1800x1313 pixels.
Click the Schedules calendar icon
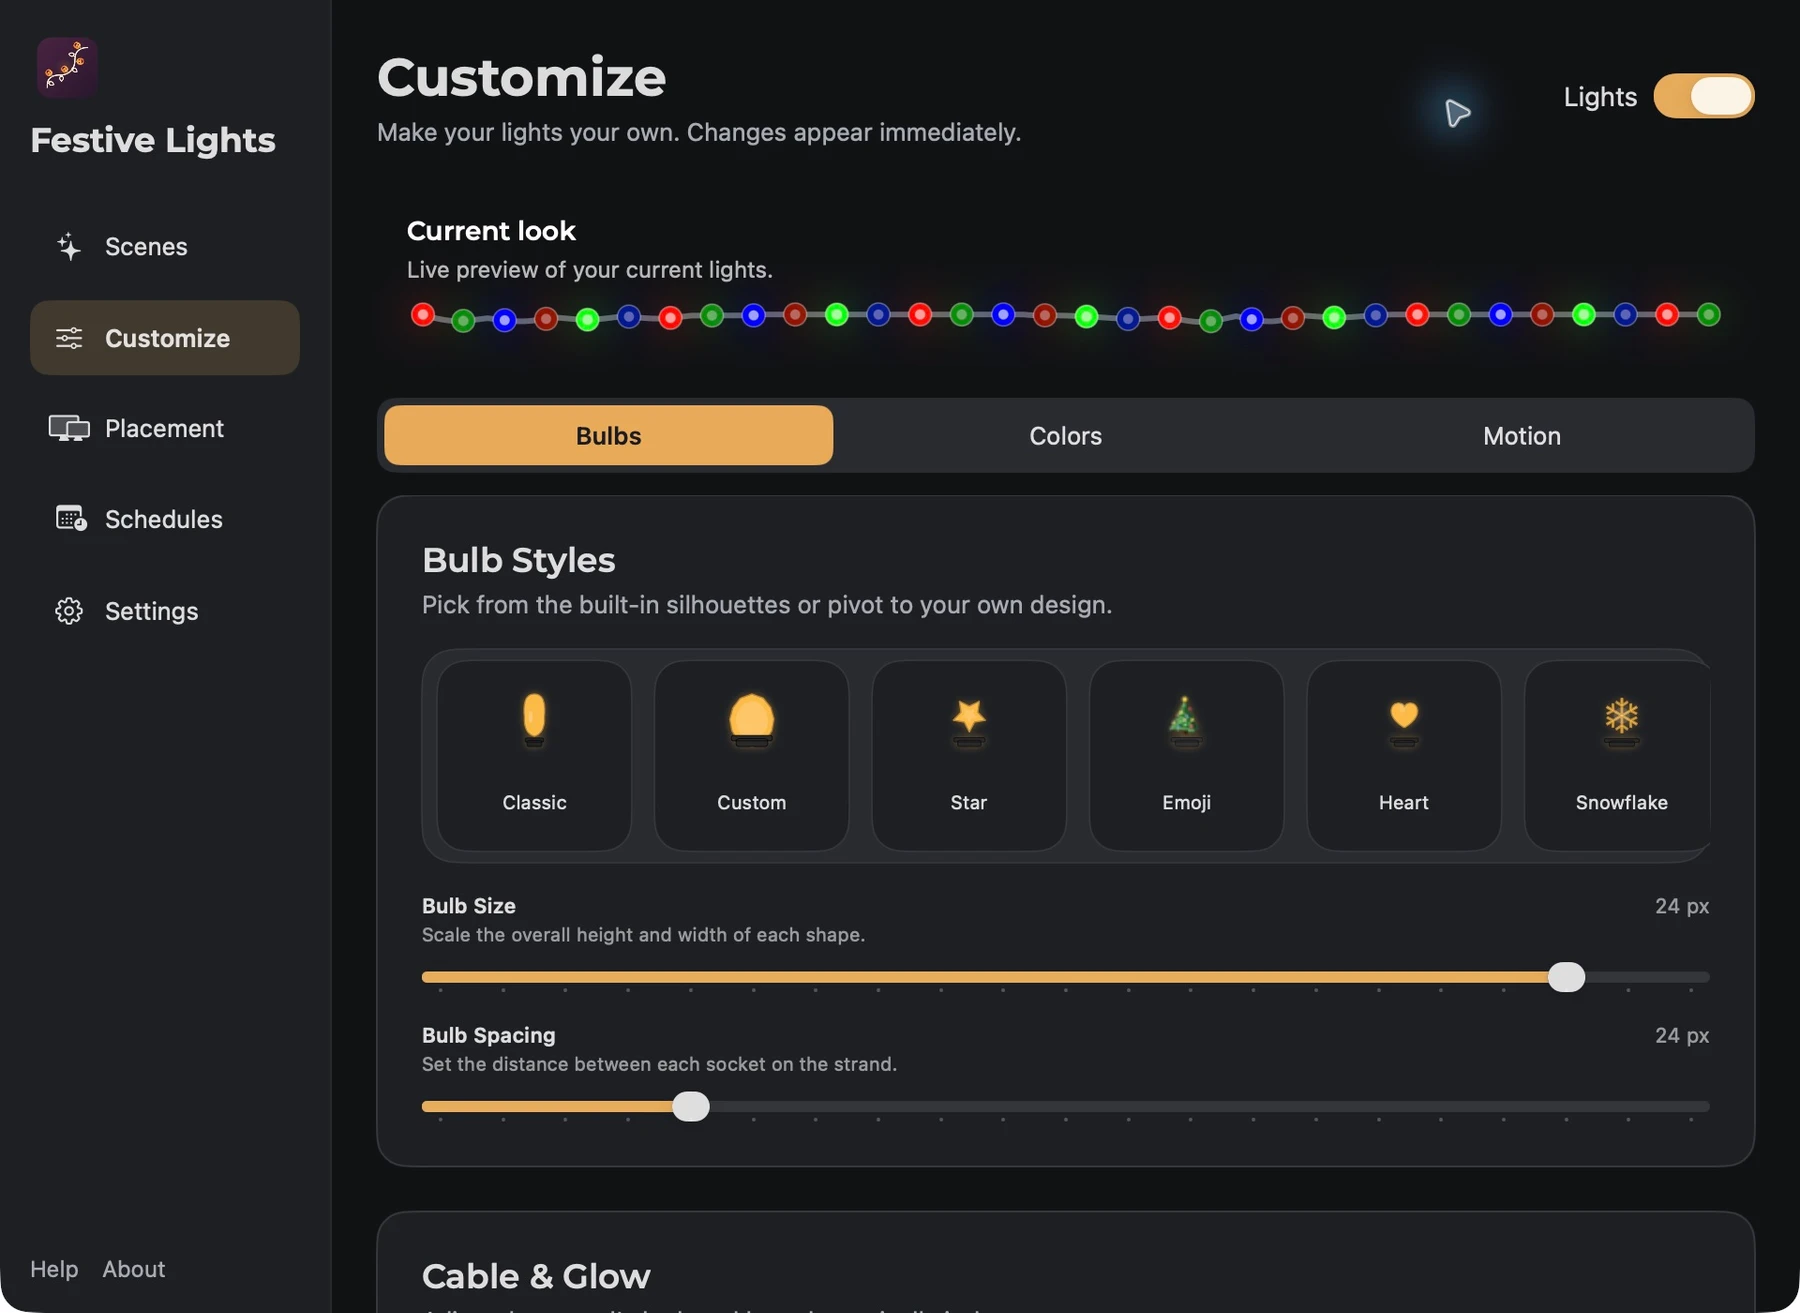coord(70,519)
